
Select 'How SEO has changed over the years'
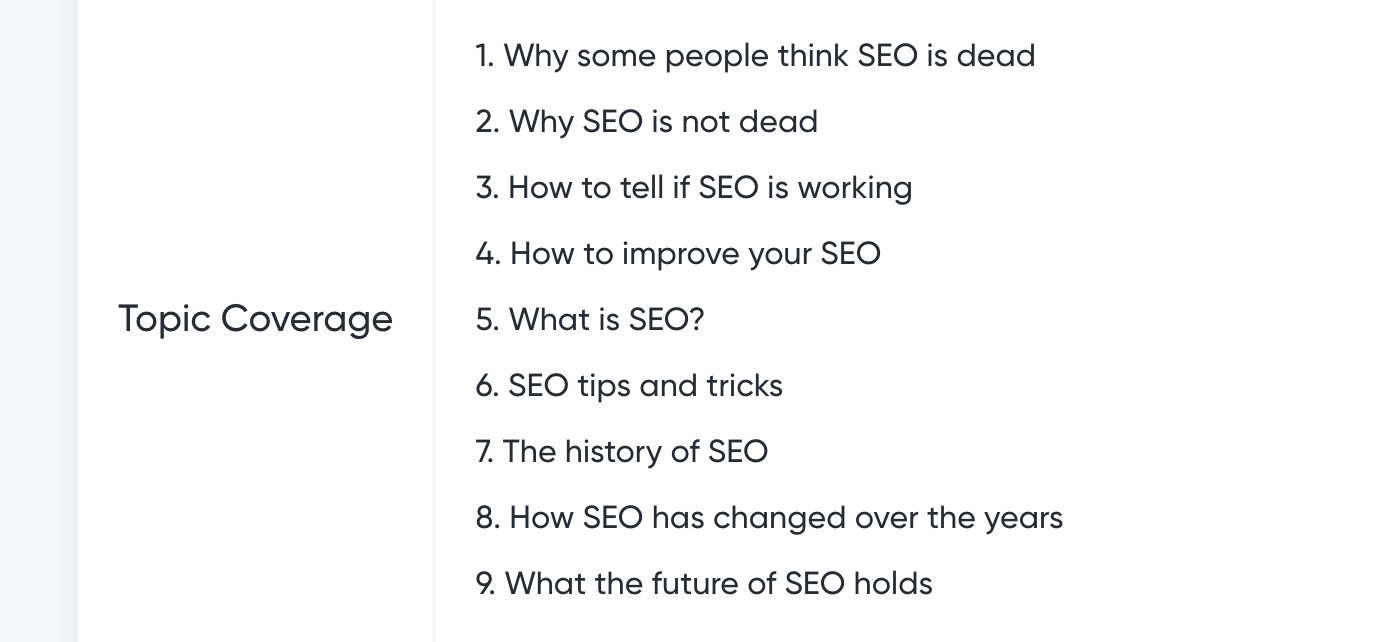pos(786,517)
